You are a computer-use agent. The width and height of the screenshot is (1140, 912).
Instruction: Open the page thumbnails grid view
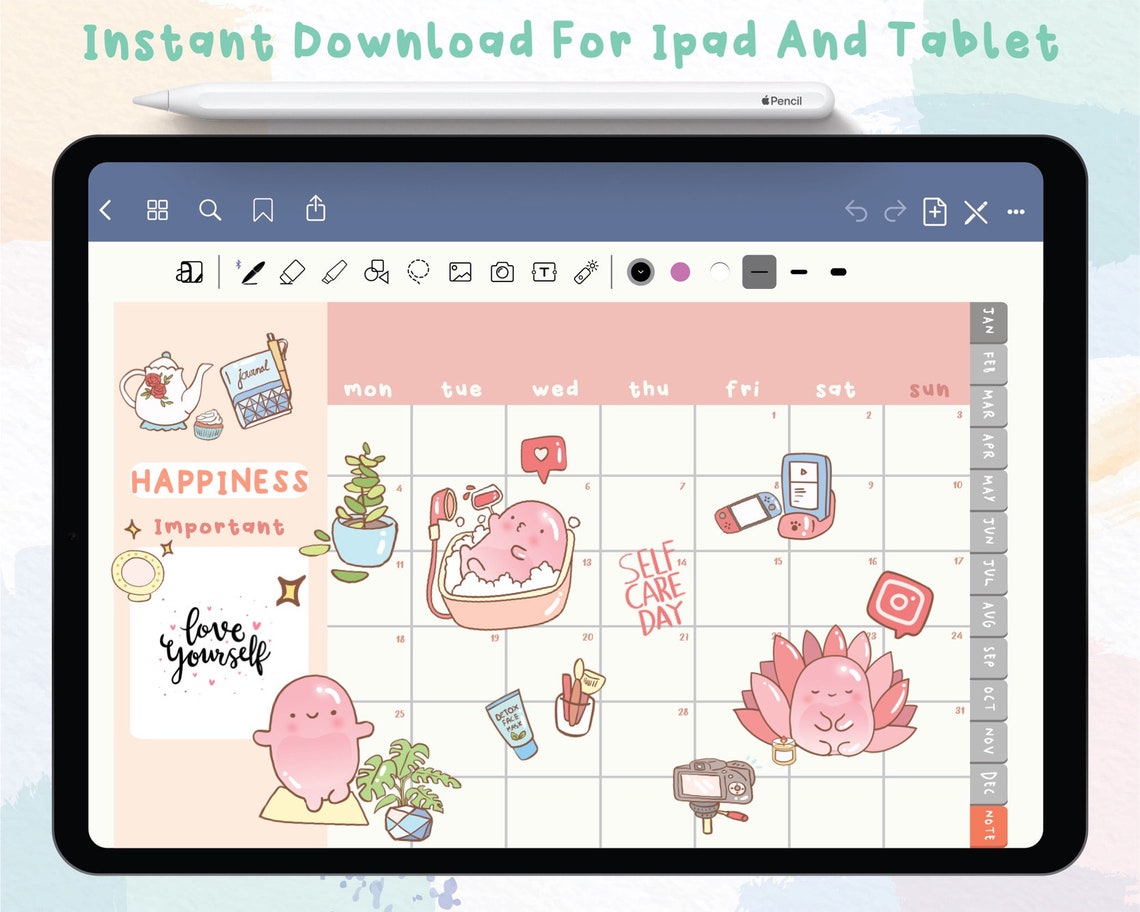[x=157, y=210]
